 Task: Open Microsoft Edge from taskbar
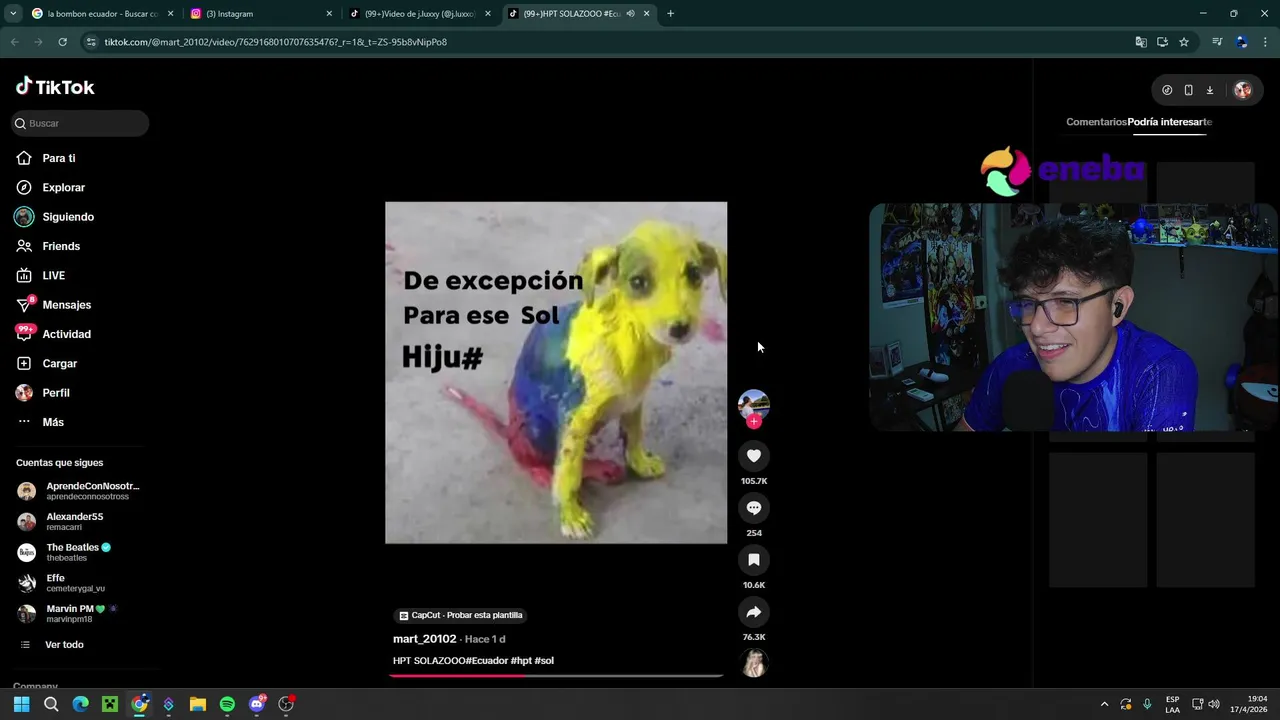[x=80, y=704]
